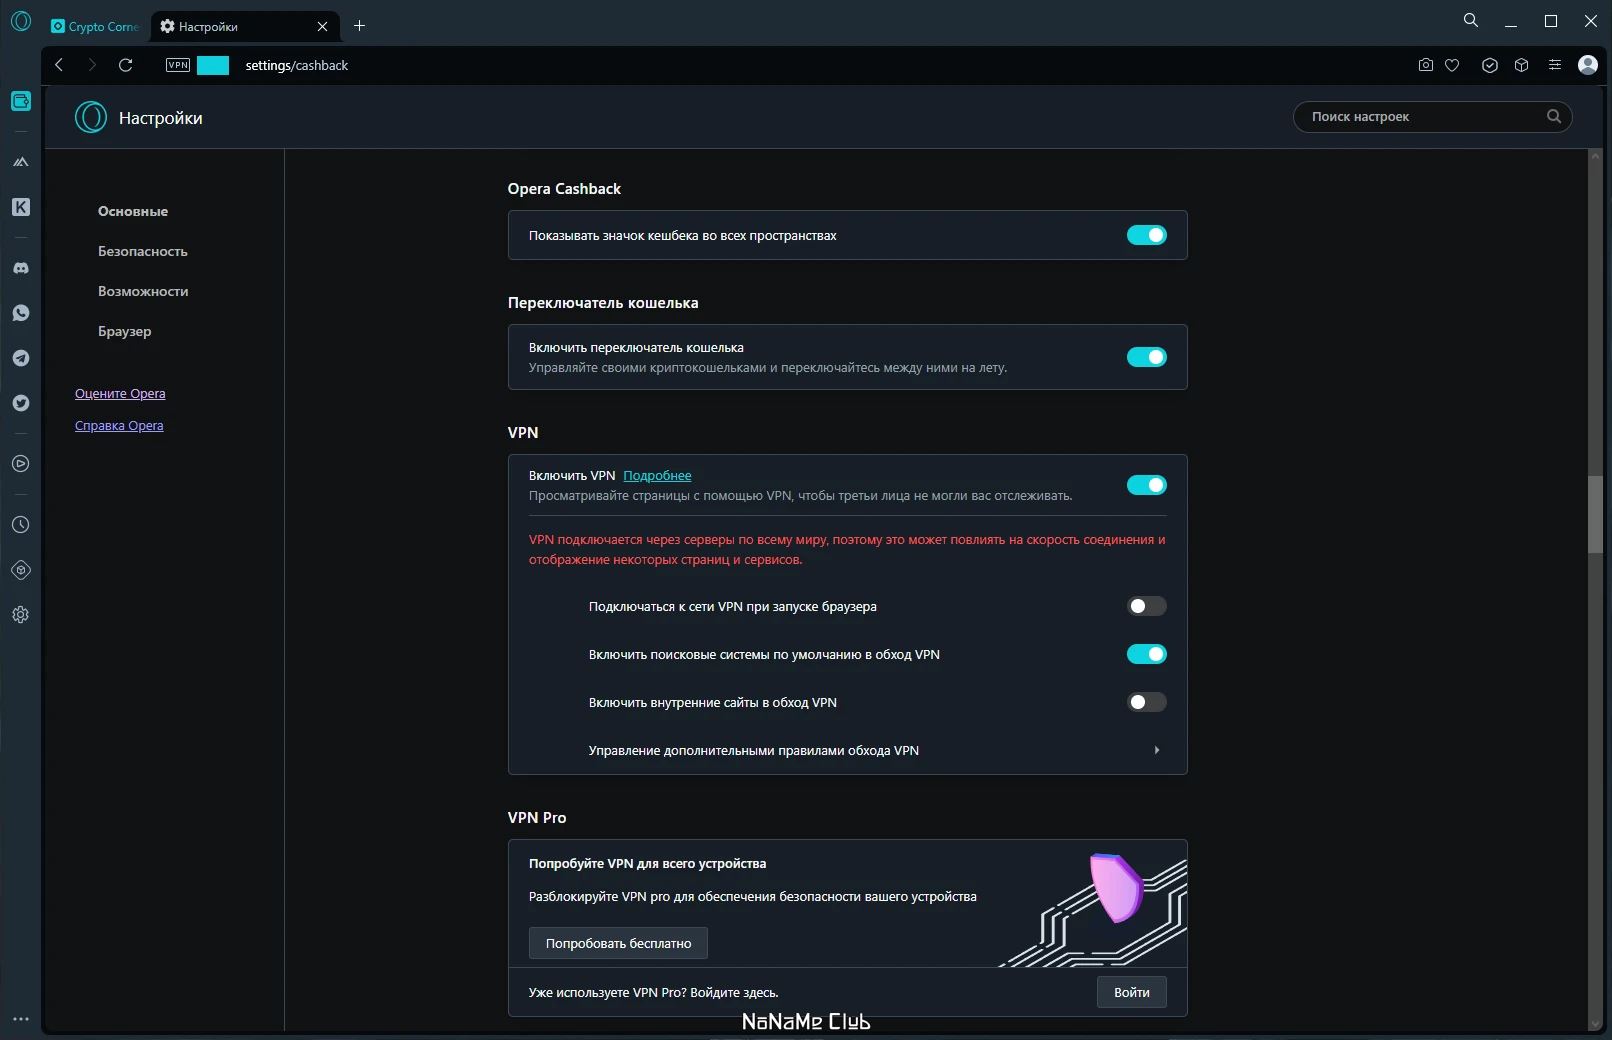This screenshot has height=1040, width=1612.
Task: Follow the Оцените Opera link
Action: pyautogui.click(x=120, y=393)
